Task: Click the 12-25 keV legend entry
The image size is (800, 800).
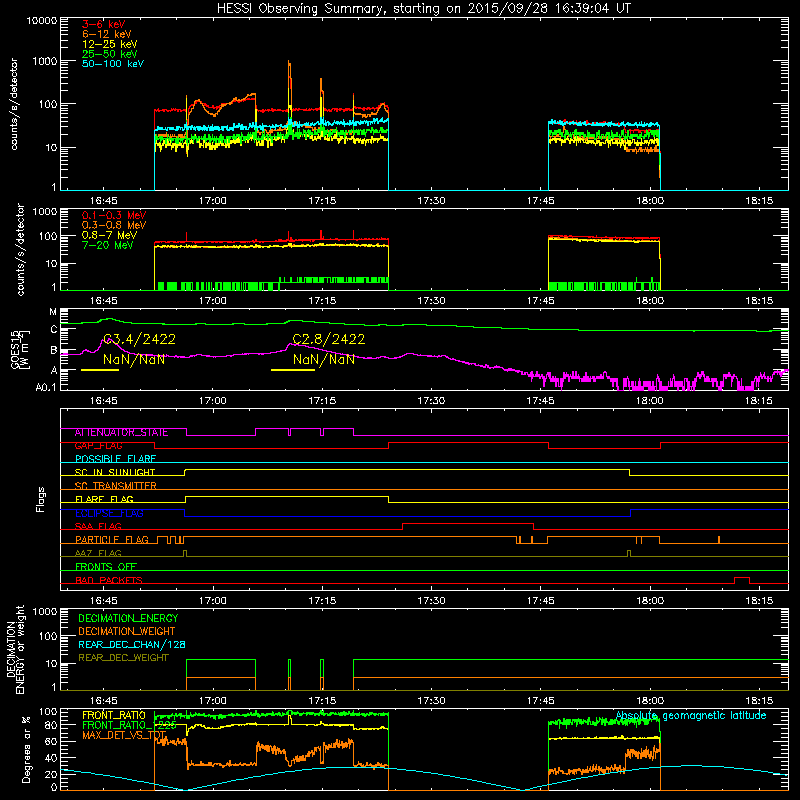Action: tap(110, 44)
